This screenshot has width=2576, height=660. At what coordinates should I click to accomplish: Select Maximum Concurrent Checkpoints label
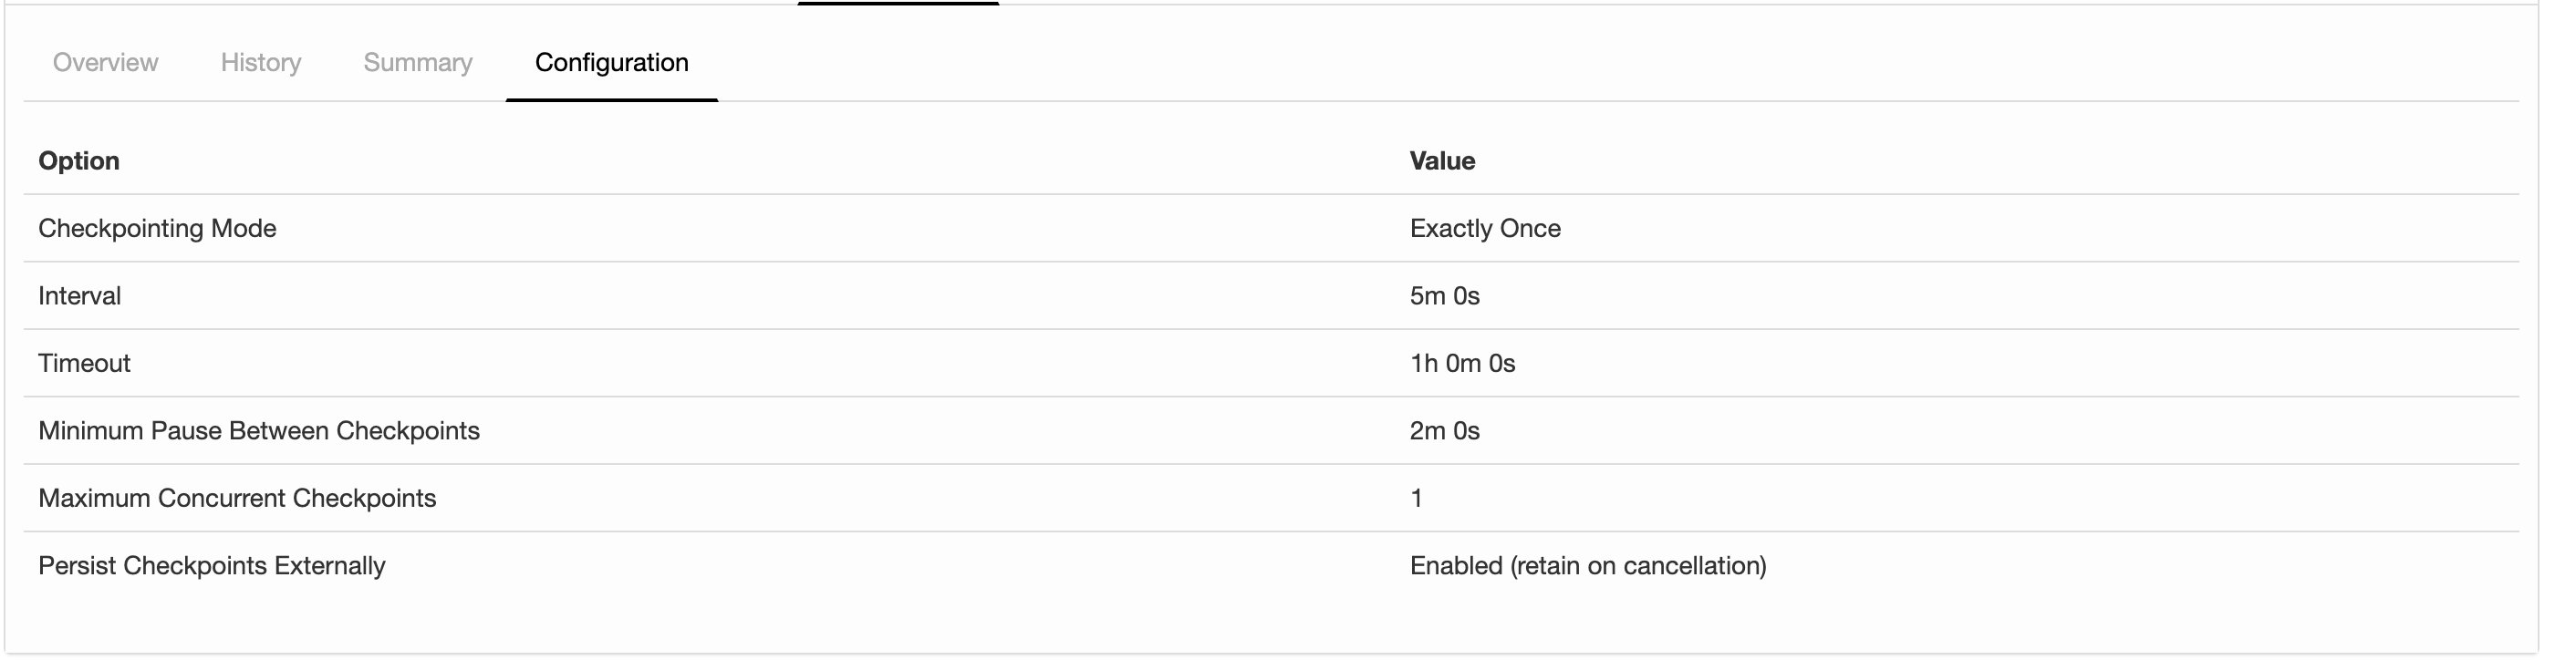(x=237, y=499)
